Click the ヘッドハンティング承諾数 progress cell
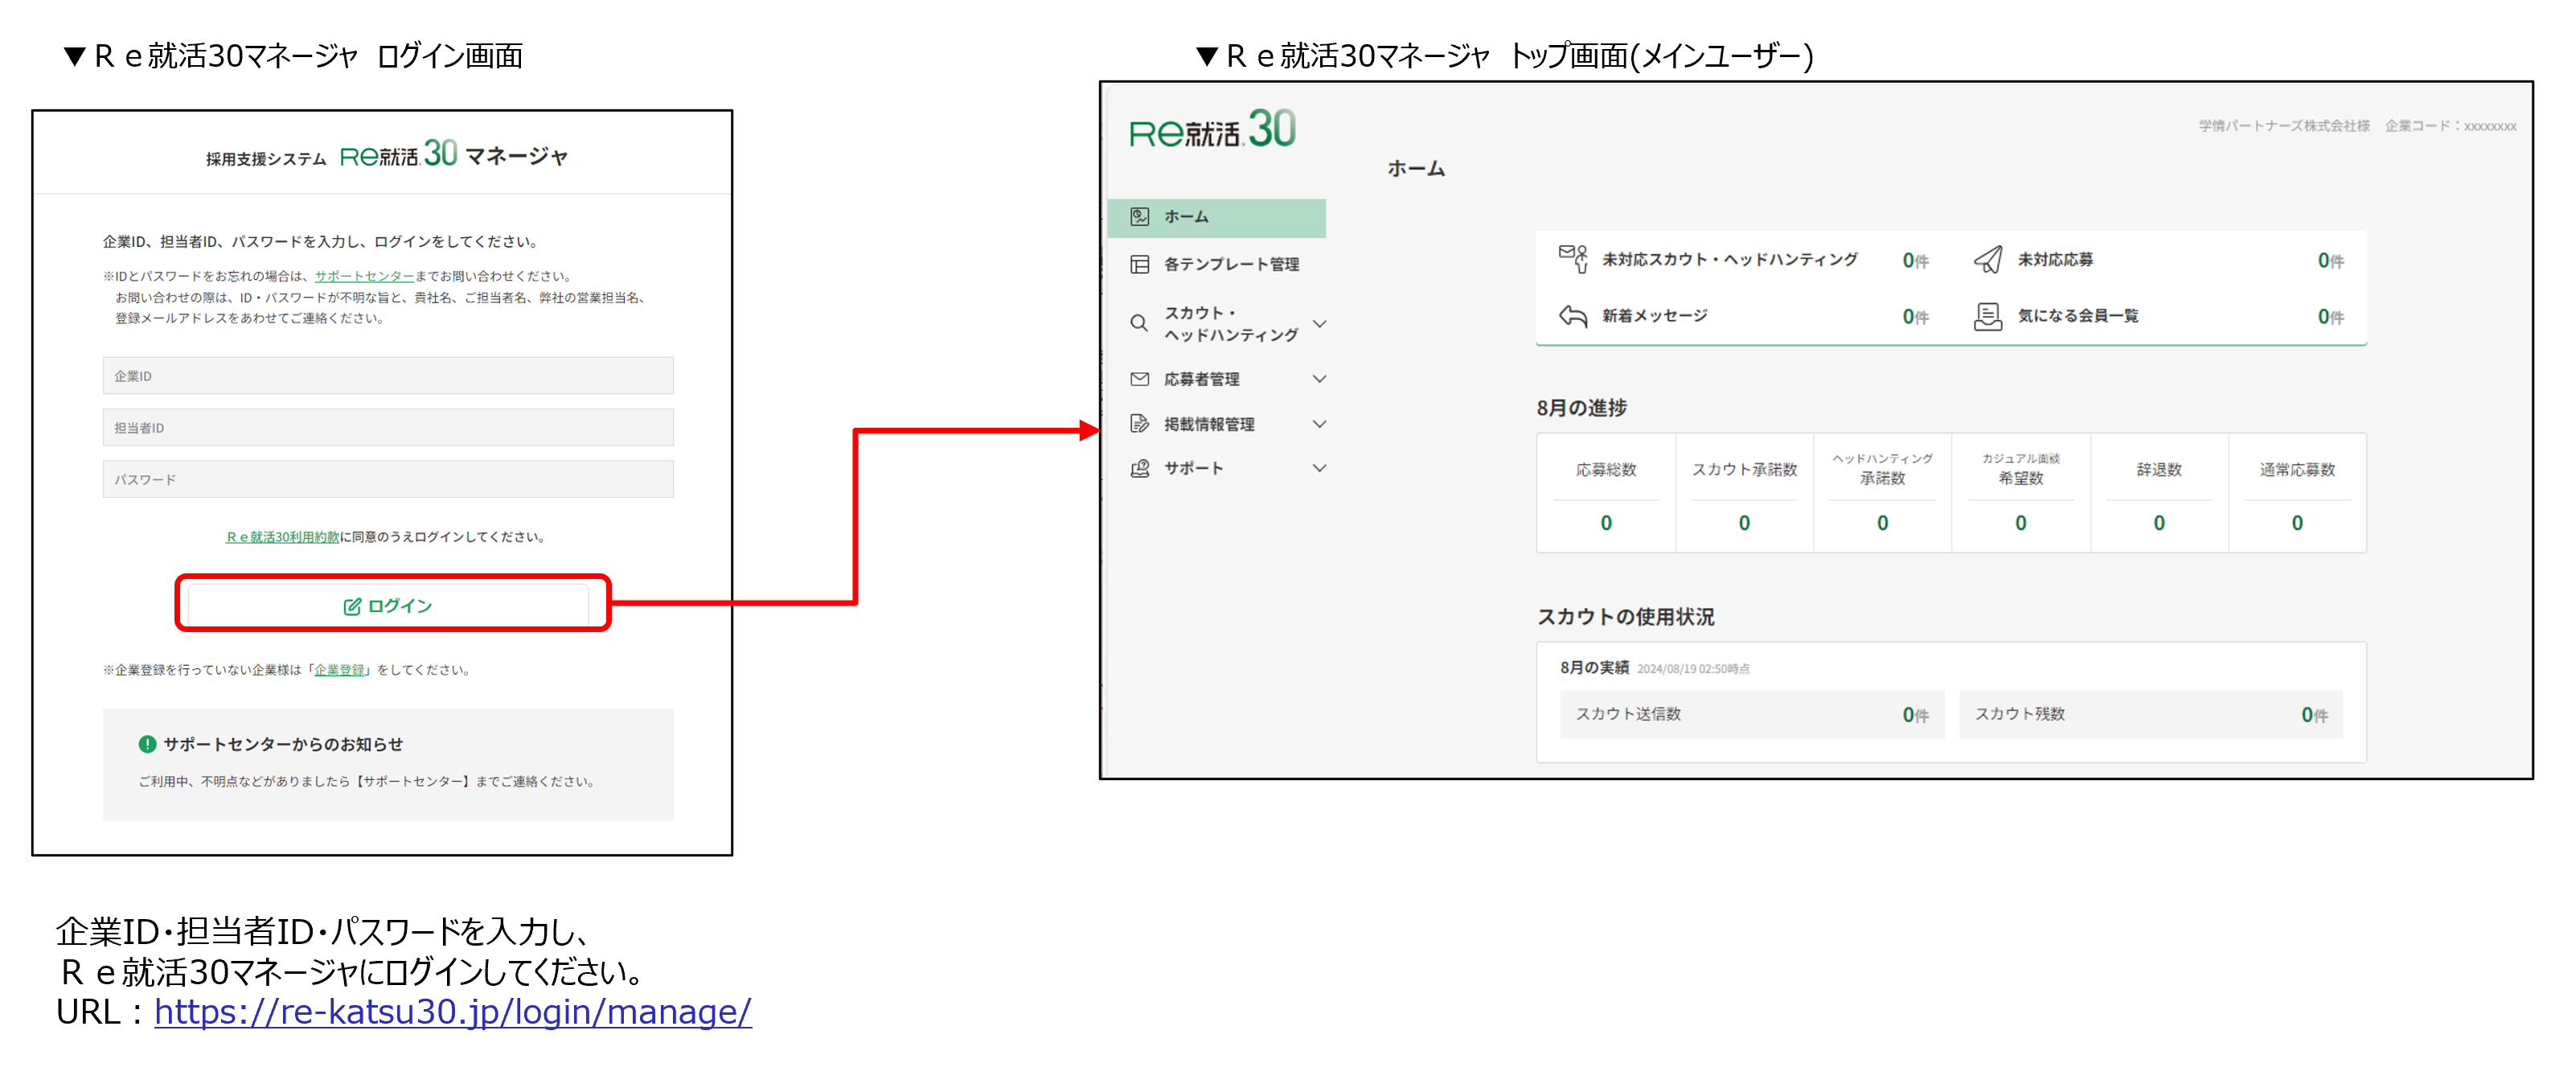Screen dimensions: 2576x1092 (x=1882, y=493)
